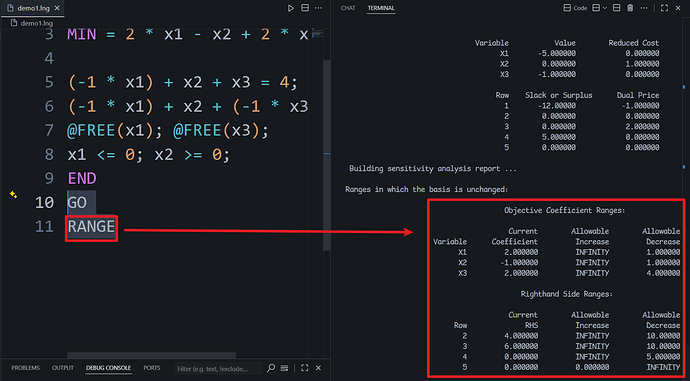
Task: Click 'Slack or Surplus' column header
Action: (558, 95)
